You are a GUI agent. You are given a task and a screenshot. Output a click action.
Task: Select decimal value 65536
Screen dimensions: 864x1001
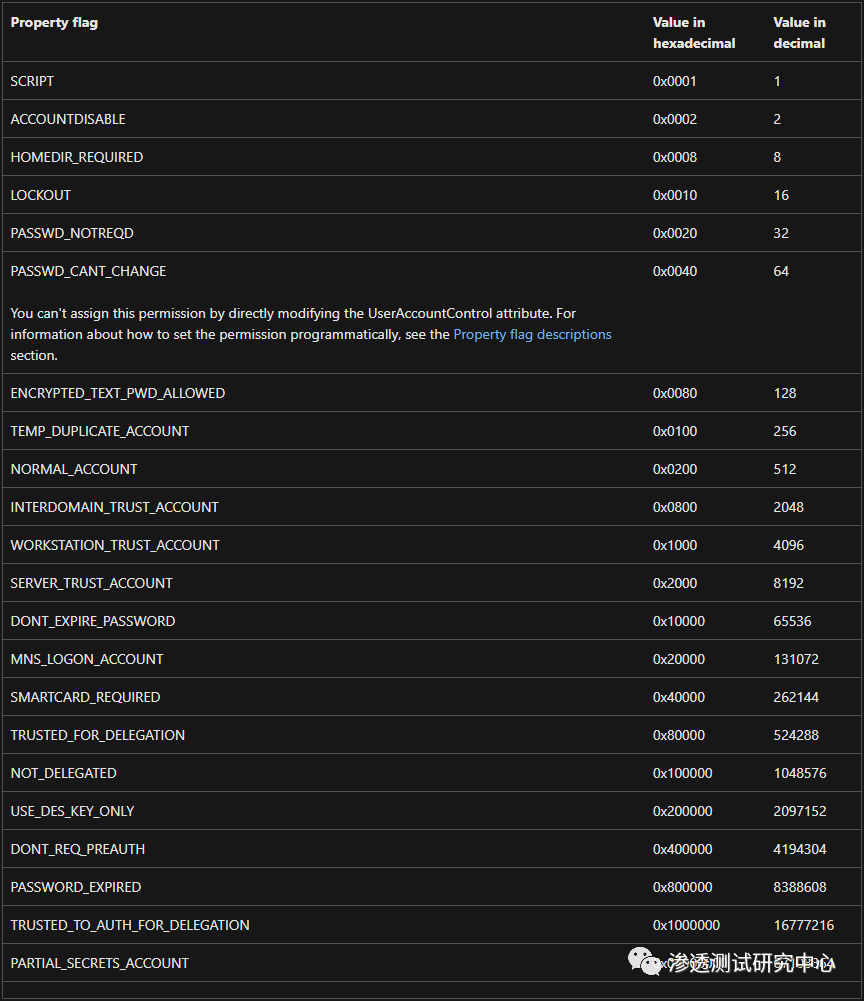(x=792, y=621)
